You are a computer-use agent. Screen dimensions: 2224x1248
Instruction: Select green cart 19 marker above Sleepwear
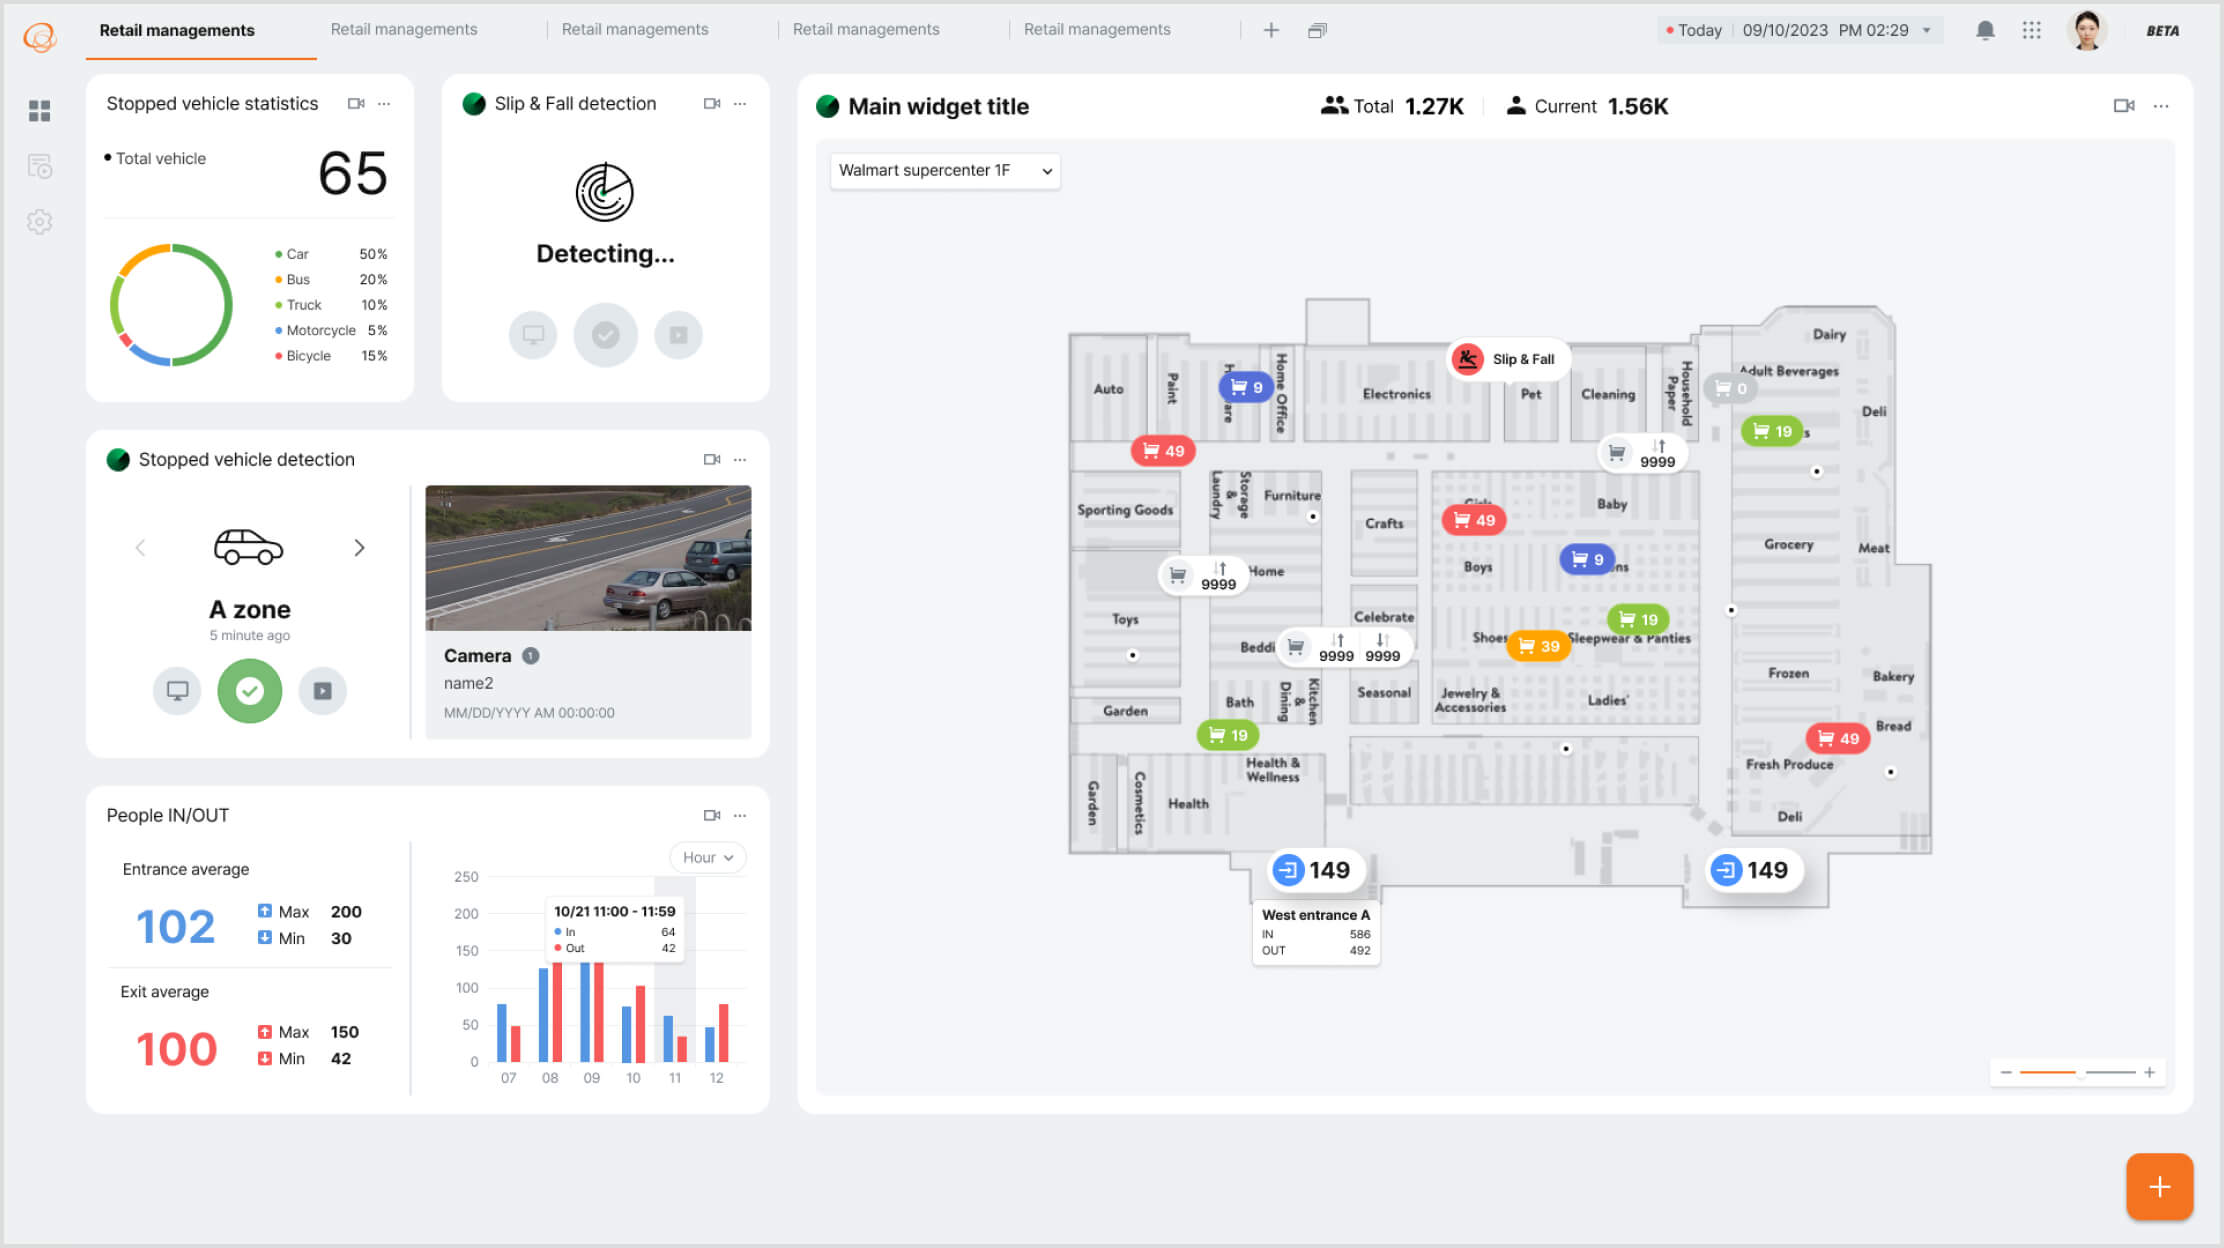(1637, 619)
